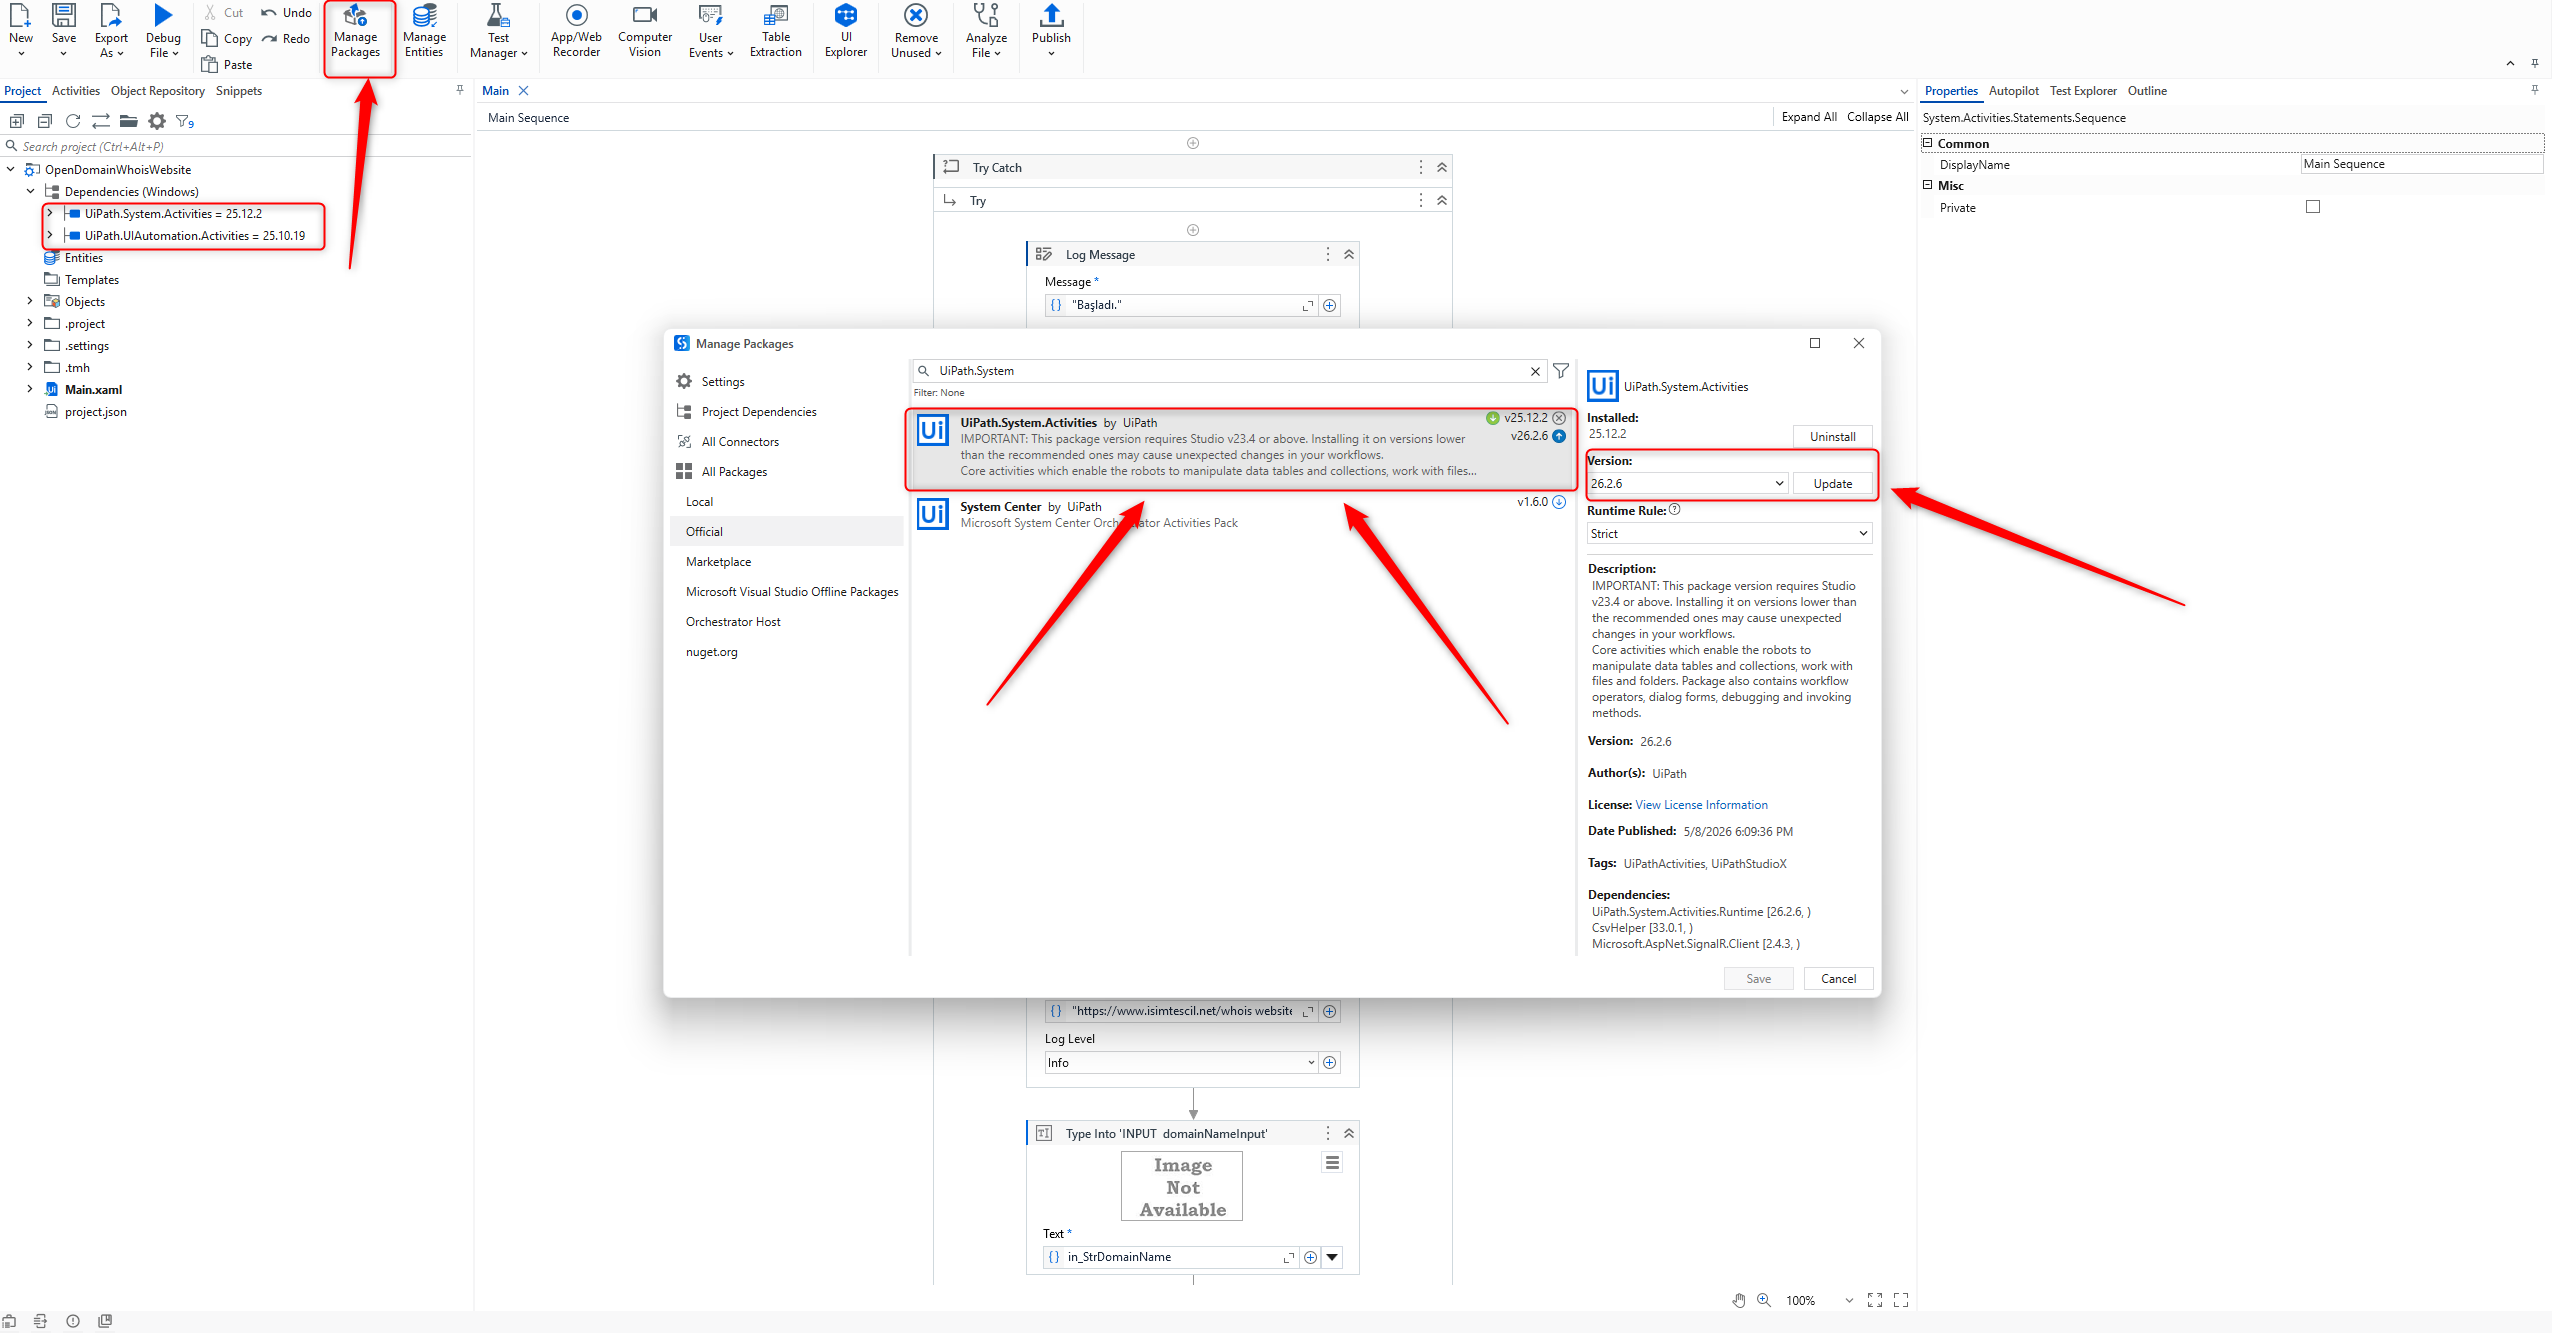
Task: Collapse the Common properties section
Action: (1928, 143)
